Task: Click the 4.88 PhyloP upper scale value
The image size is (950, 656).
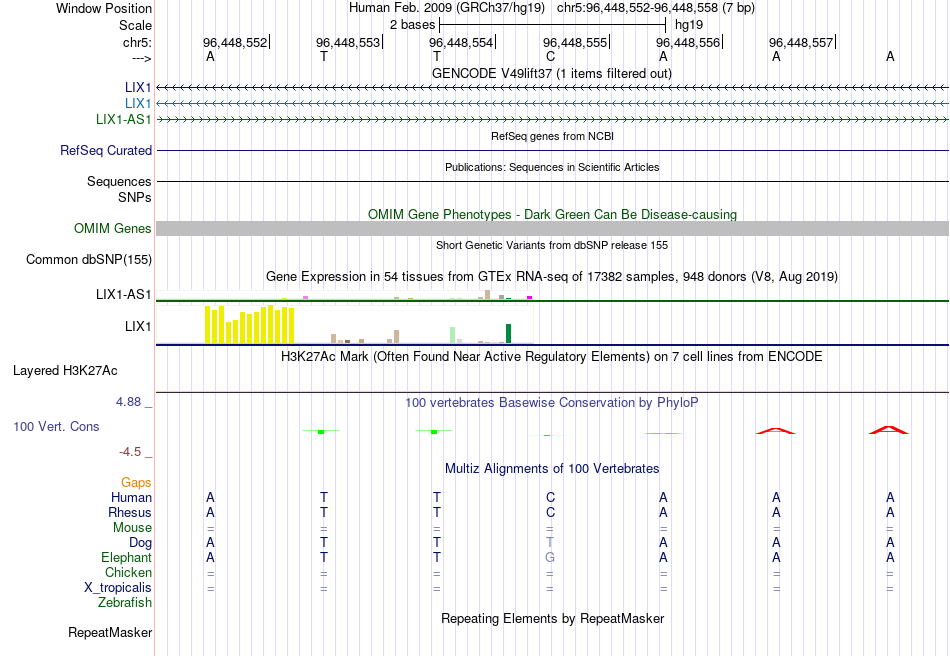Action: coord(128,402)
